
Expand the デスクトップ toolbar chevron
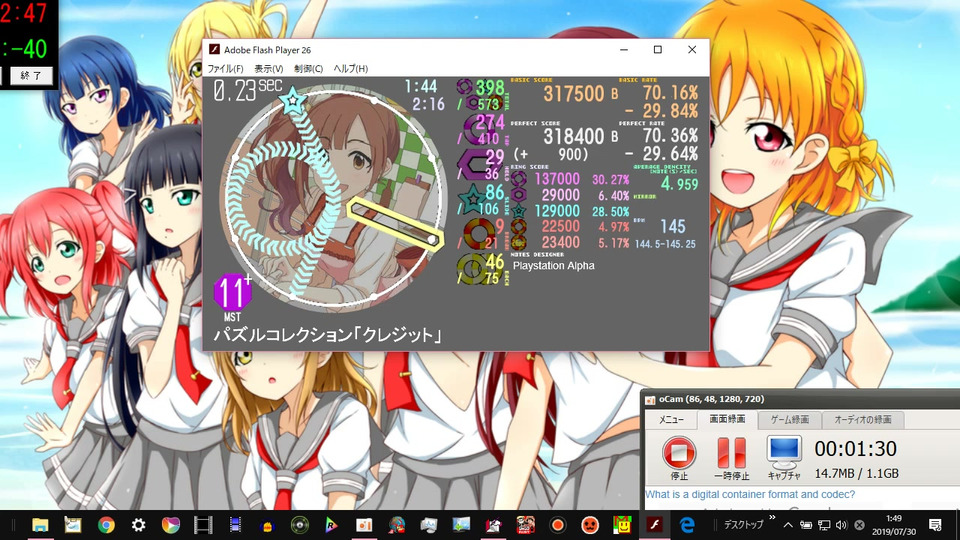pyautogui.click(x=772, y=518)
